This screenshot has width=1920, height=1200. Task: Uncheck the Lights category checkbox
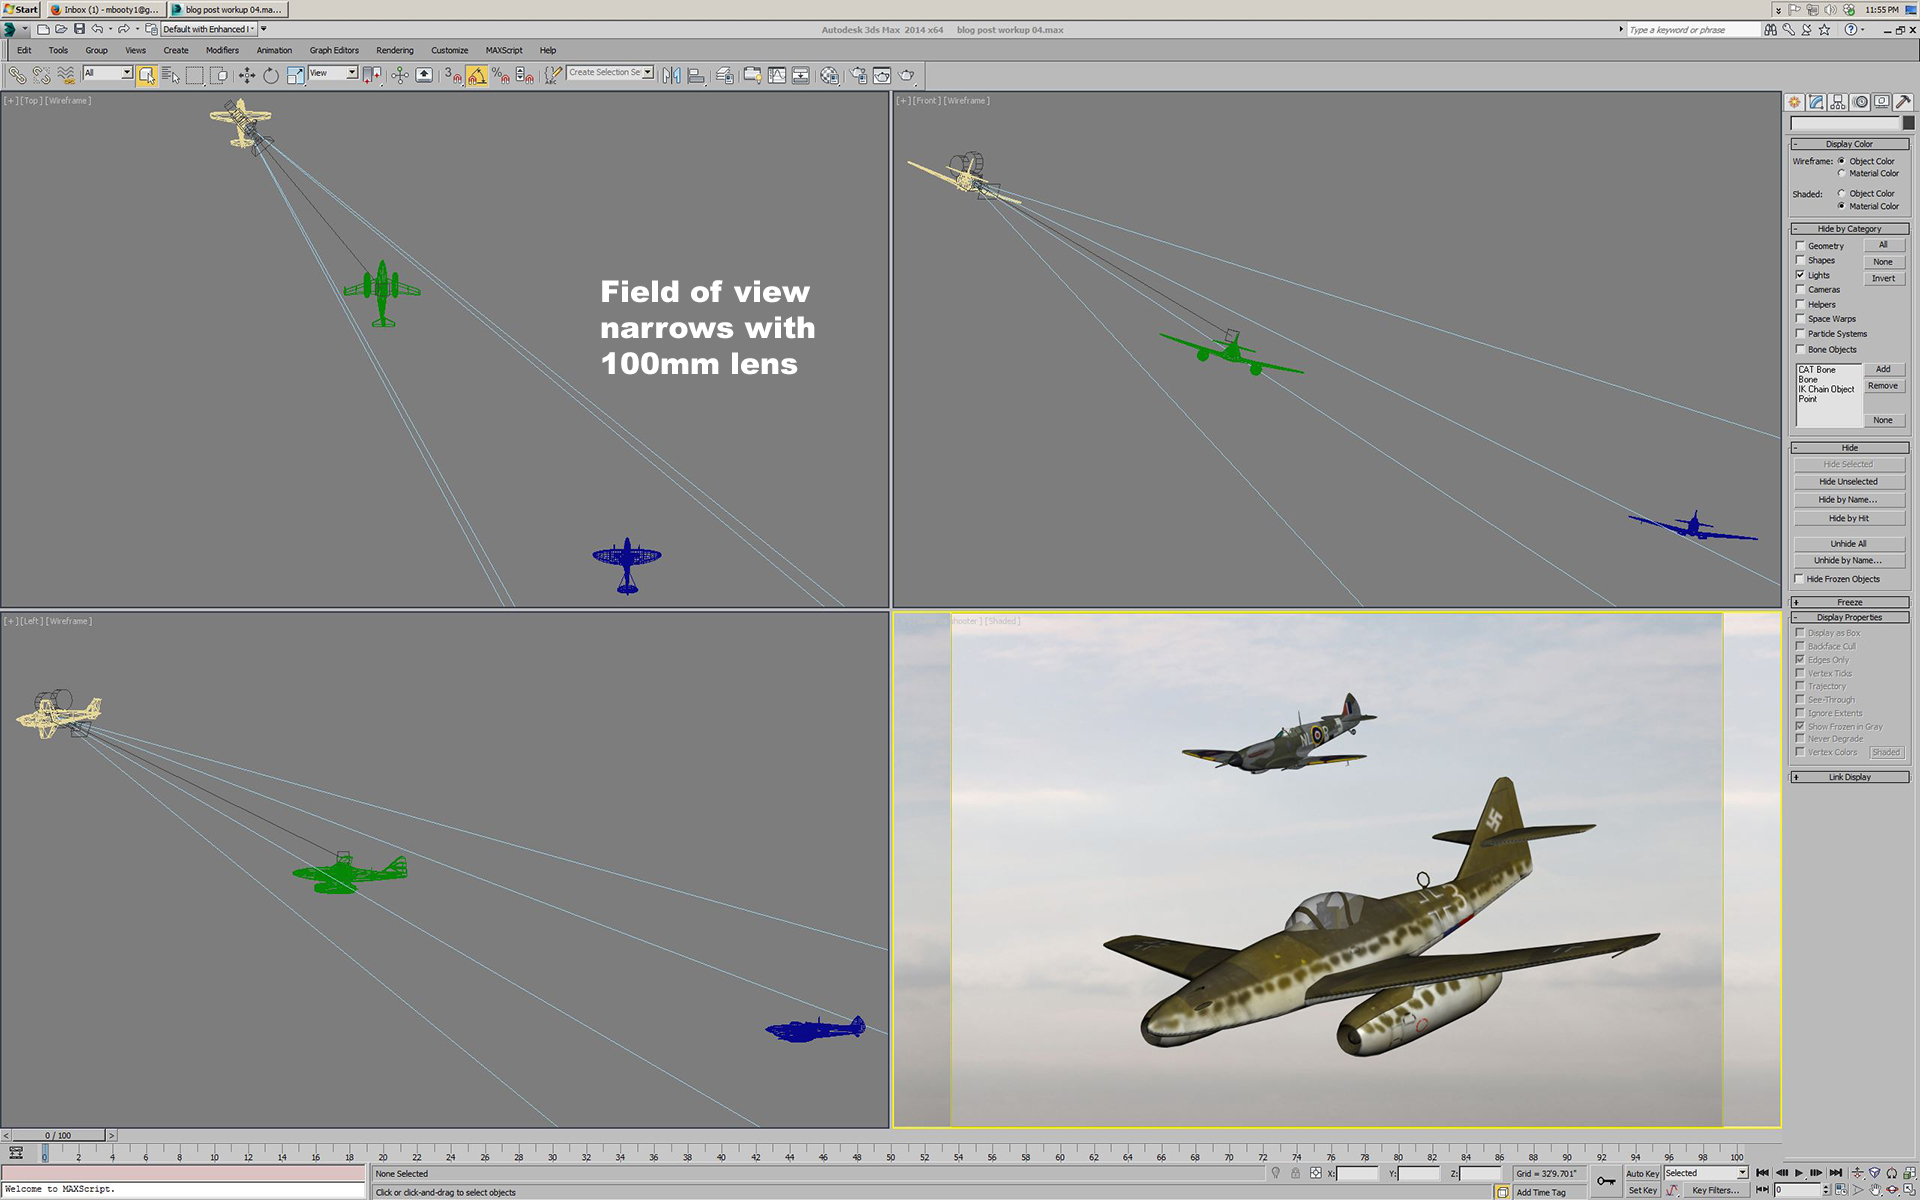pyautogui.click(x=1800, y=275)
